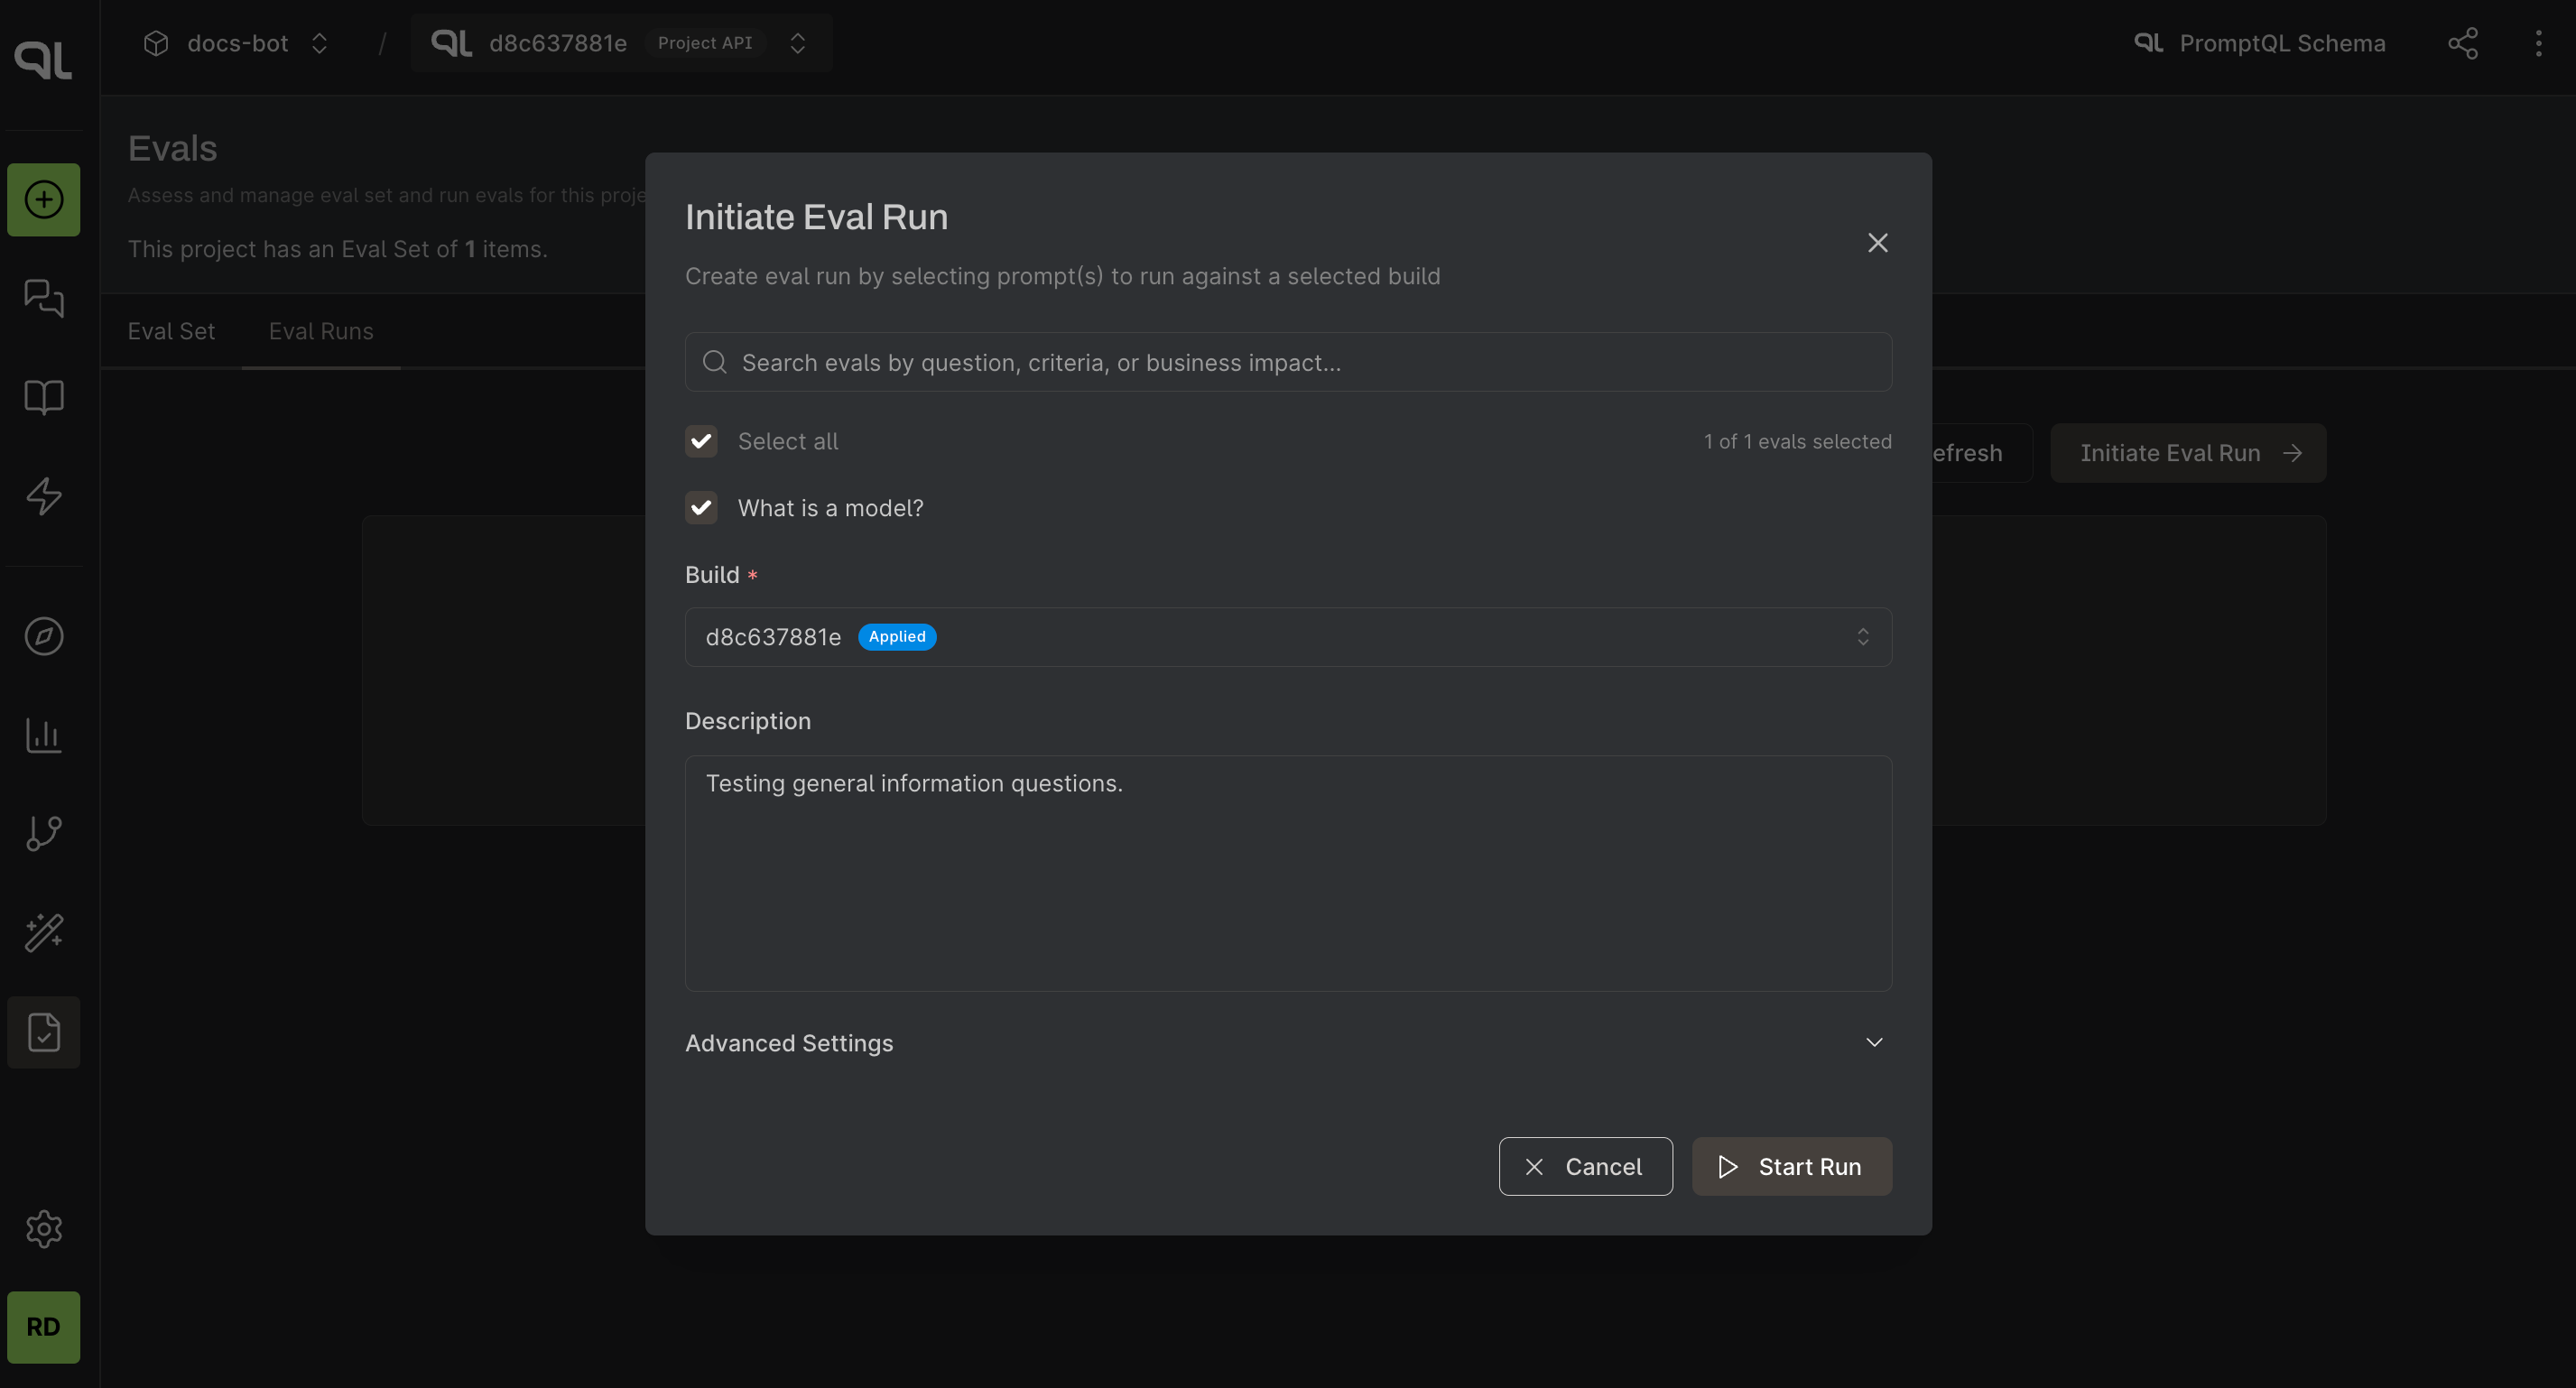Switch to the Eval Runs tab

tap(321, 331)
